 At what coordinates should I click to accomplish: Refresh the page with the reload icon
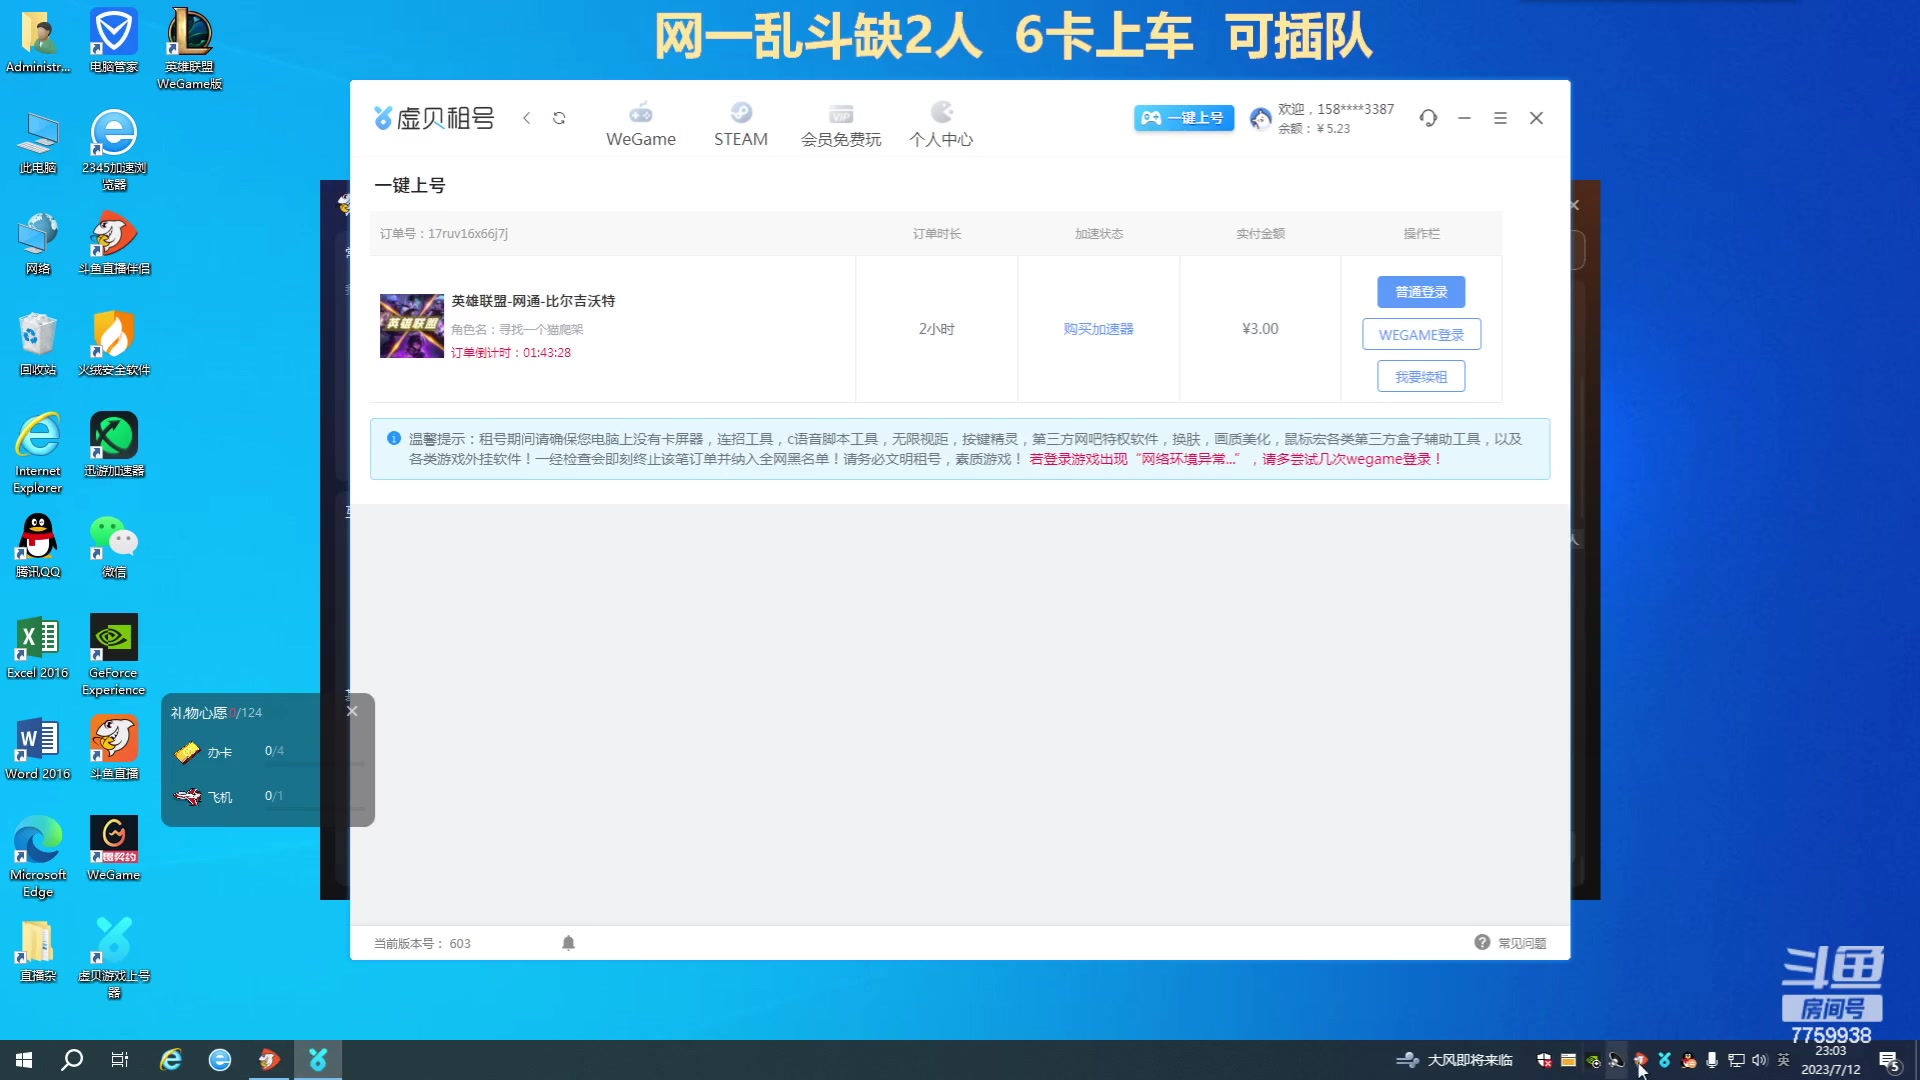pos(559,118)
